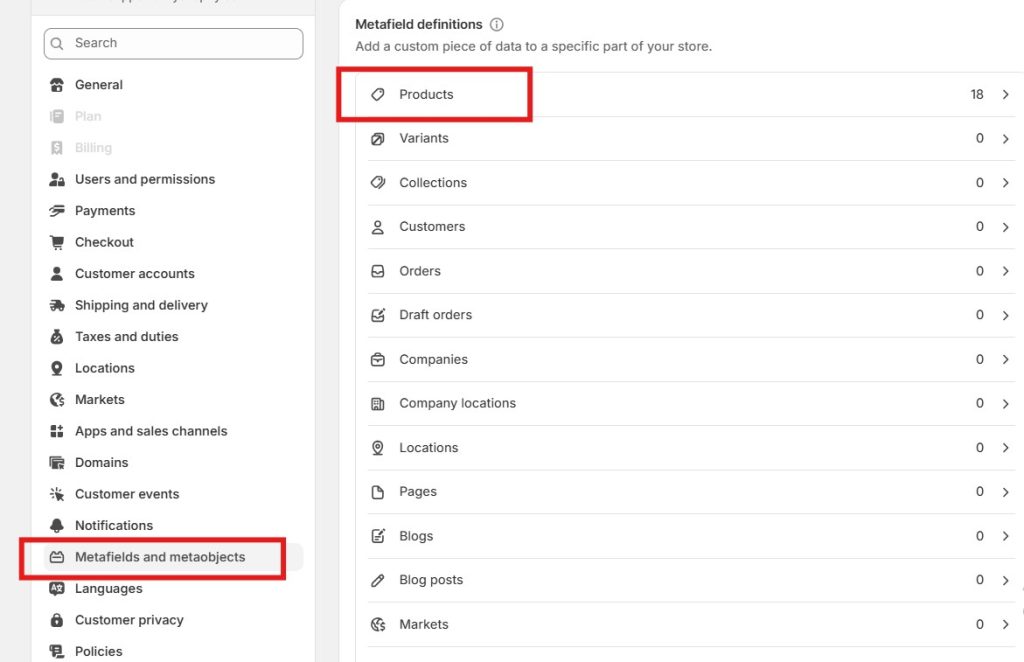The width and height of the screenshot is (1024, 662).
Task: Click the Orders box icon
Action: pyautogui.click(x=377, y=270)
